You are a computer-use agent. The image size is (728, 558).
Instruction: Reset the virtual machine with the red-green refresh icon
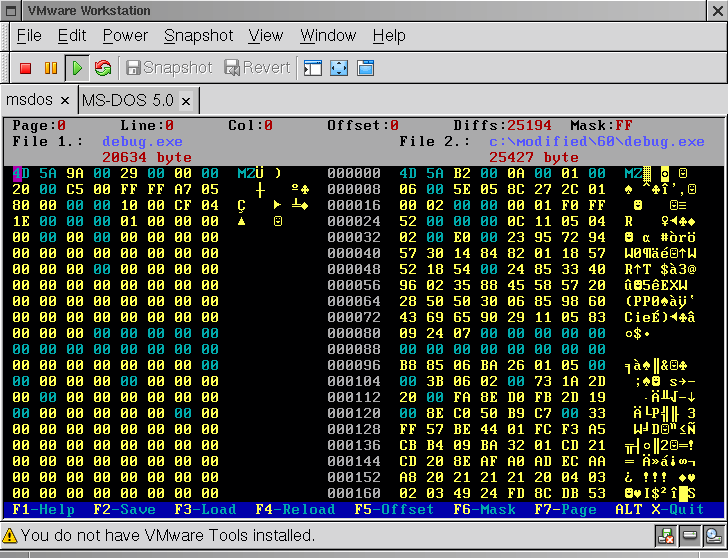pos(103,68)
